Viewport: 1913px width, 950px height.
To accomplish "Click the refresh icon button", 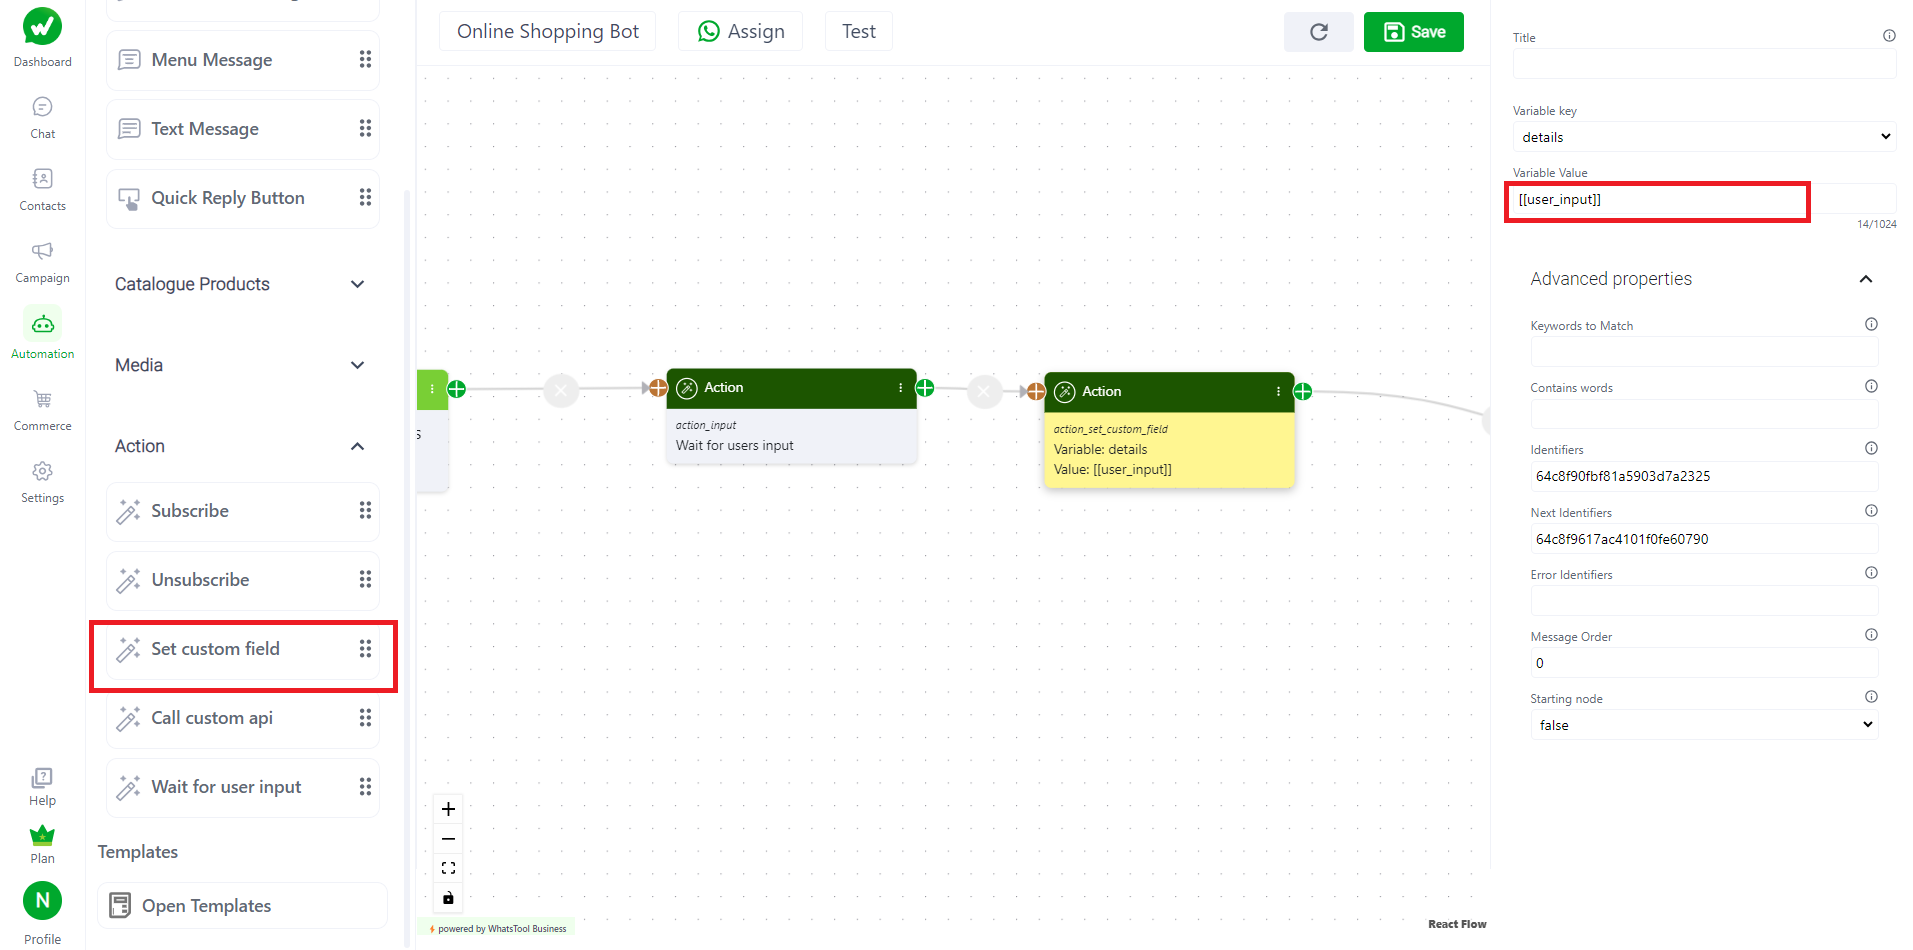I will coord(1318,32).
